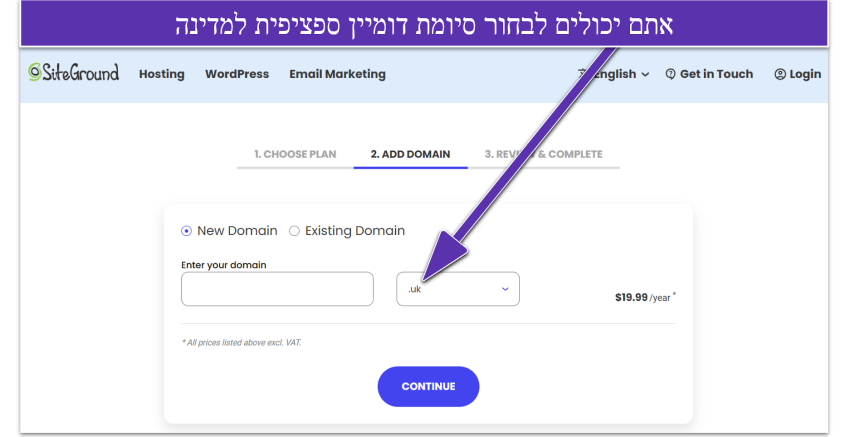Open the Email Marketing menu
Image resolution: width=850 pixels, height=437 pixels.
tap(337, 74)
